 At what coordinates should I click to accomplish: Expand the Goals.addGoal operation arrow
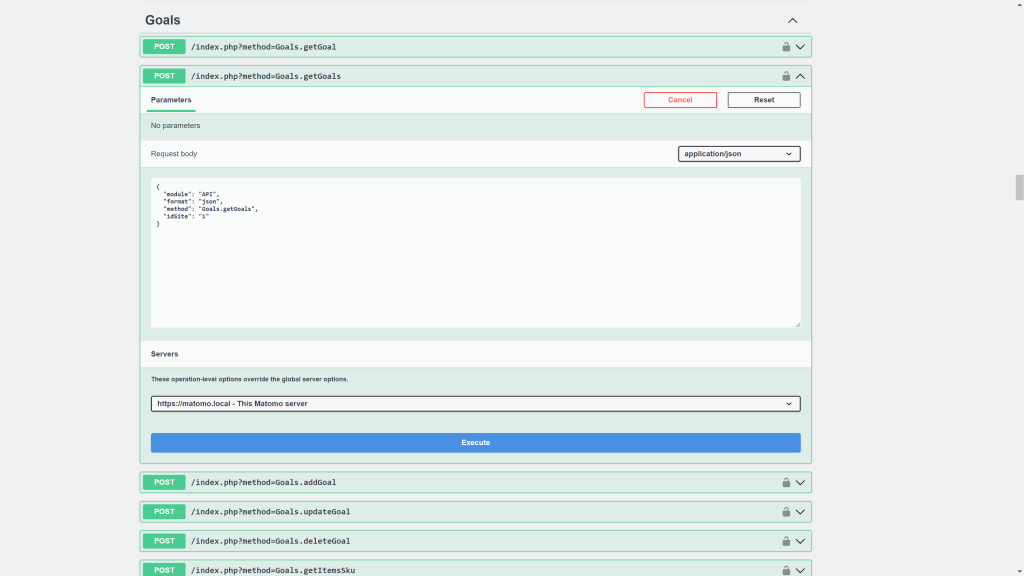tap(800, 482)
